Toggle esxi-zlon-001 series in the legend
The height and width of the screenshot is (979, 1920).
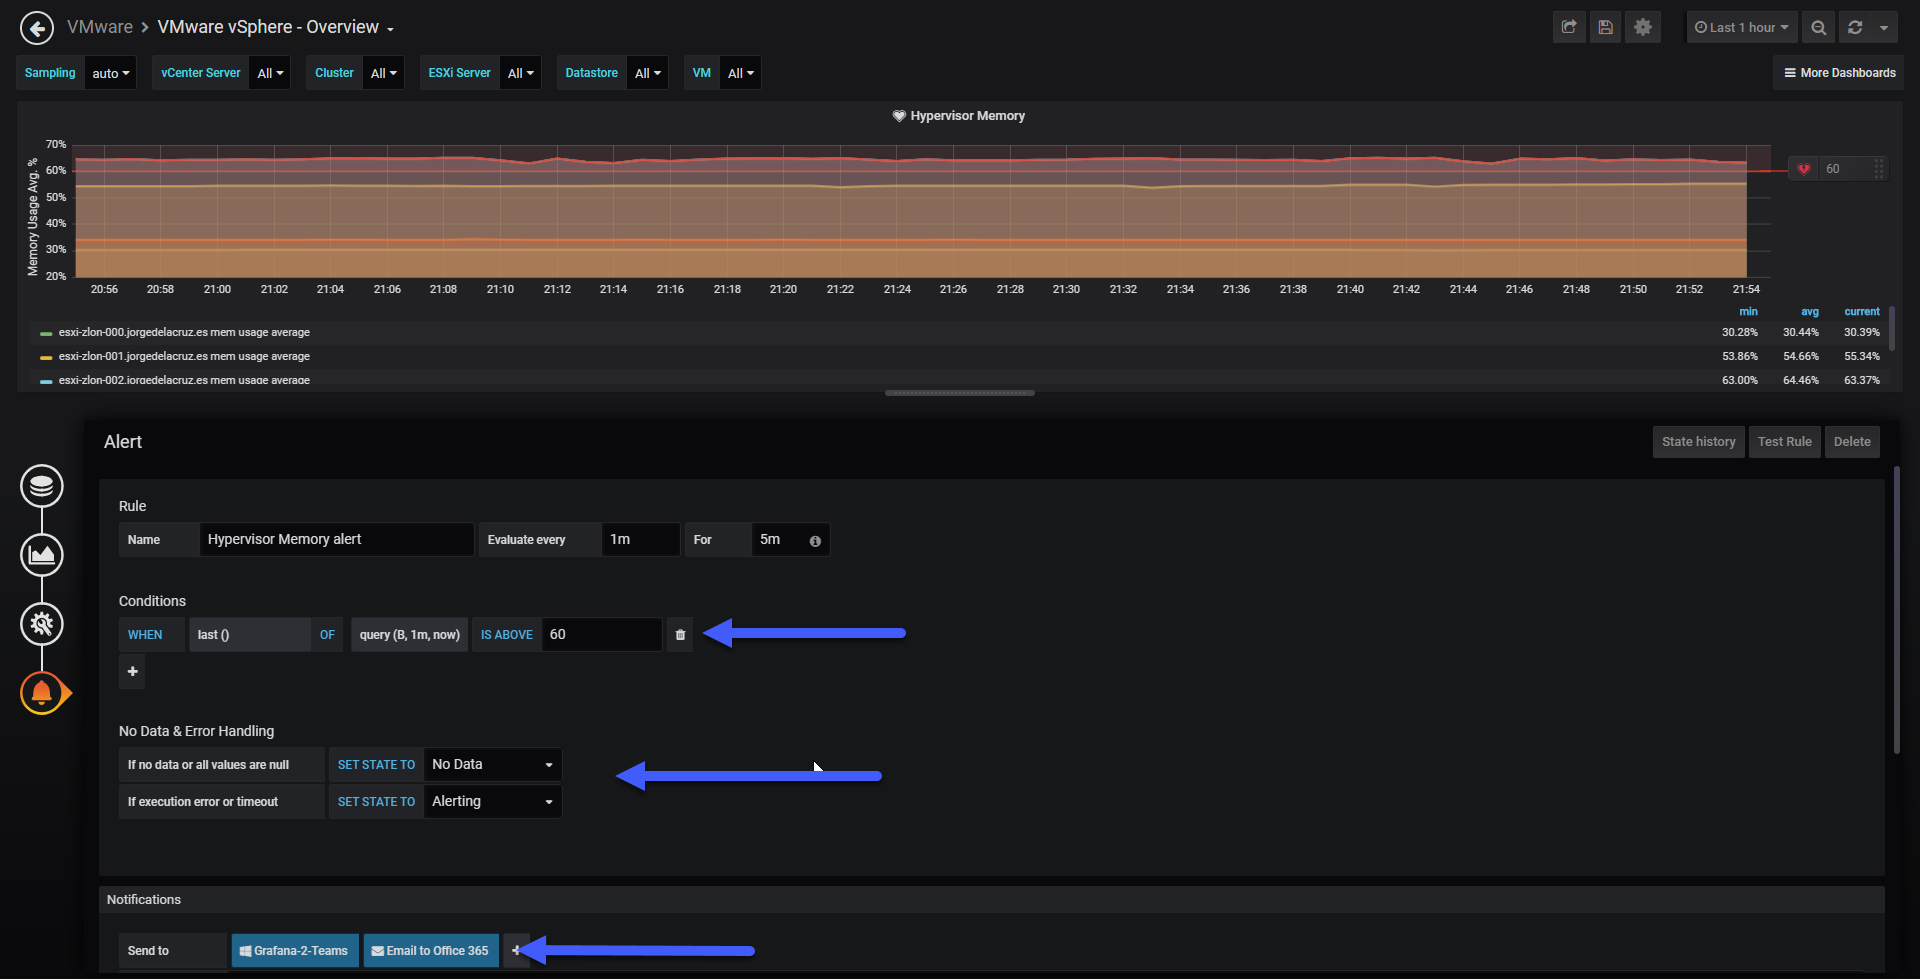[184, 356]
